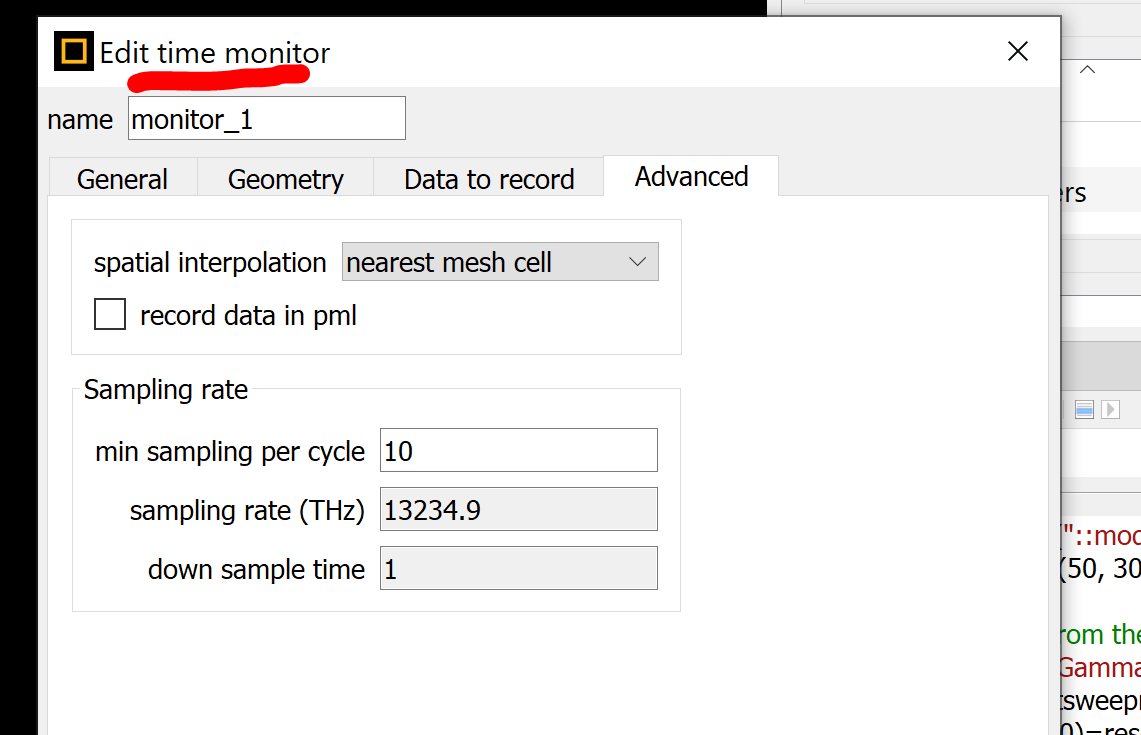Viewport: 1141px width, 735px height.
Task: Click the red "::mod" script line
Action: pos(1102,534)
